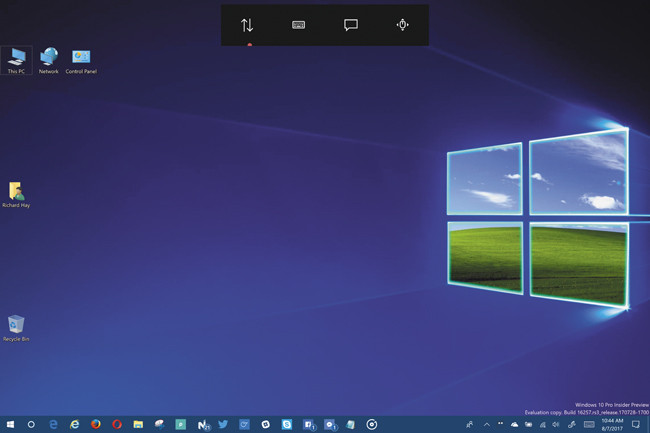Open File Explorer from the taskbar
Image resolution: width=650 pixels, height=433 pixels.
138,424
